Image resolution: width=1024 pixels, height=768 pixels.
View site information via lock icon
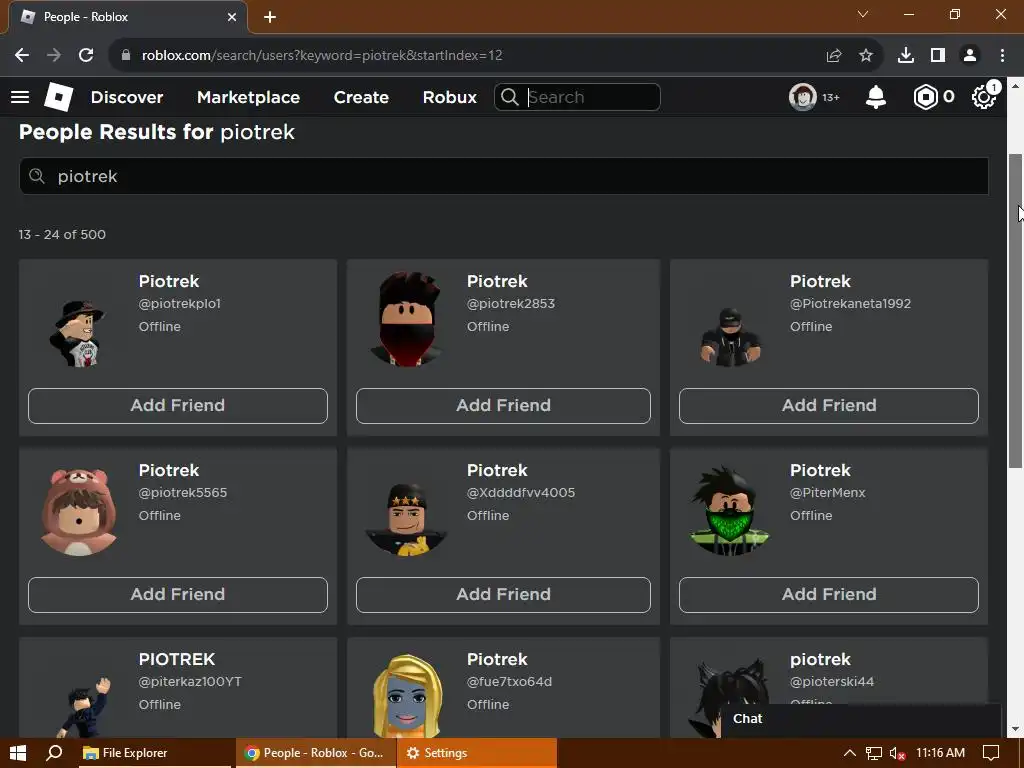(126, 56)
